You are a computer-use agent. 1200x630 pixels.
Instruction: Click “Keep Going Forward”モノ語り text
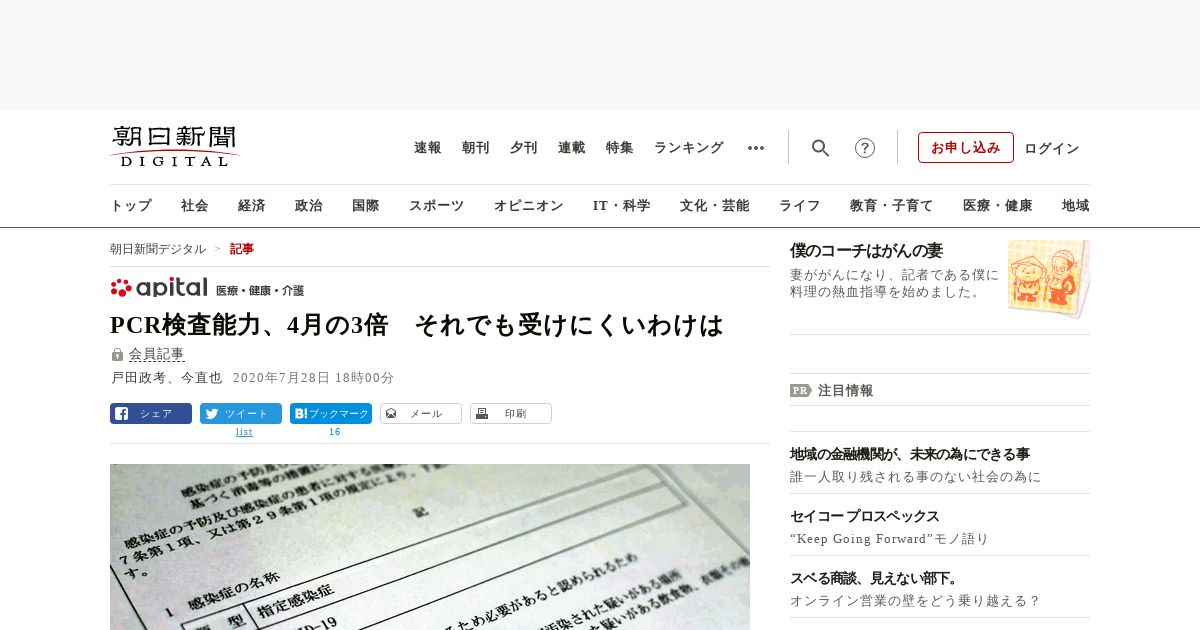click(889, 539)
